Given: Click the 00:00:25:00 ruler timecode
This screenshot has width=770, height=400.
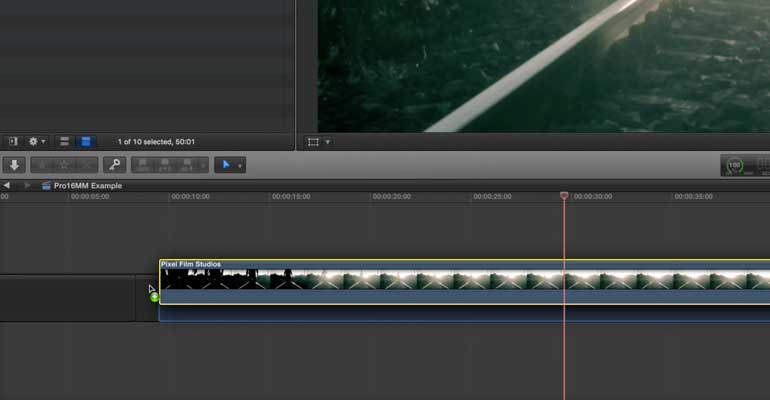Looking at the screenshot, I should pyautogui.click(x=492, y=196).
